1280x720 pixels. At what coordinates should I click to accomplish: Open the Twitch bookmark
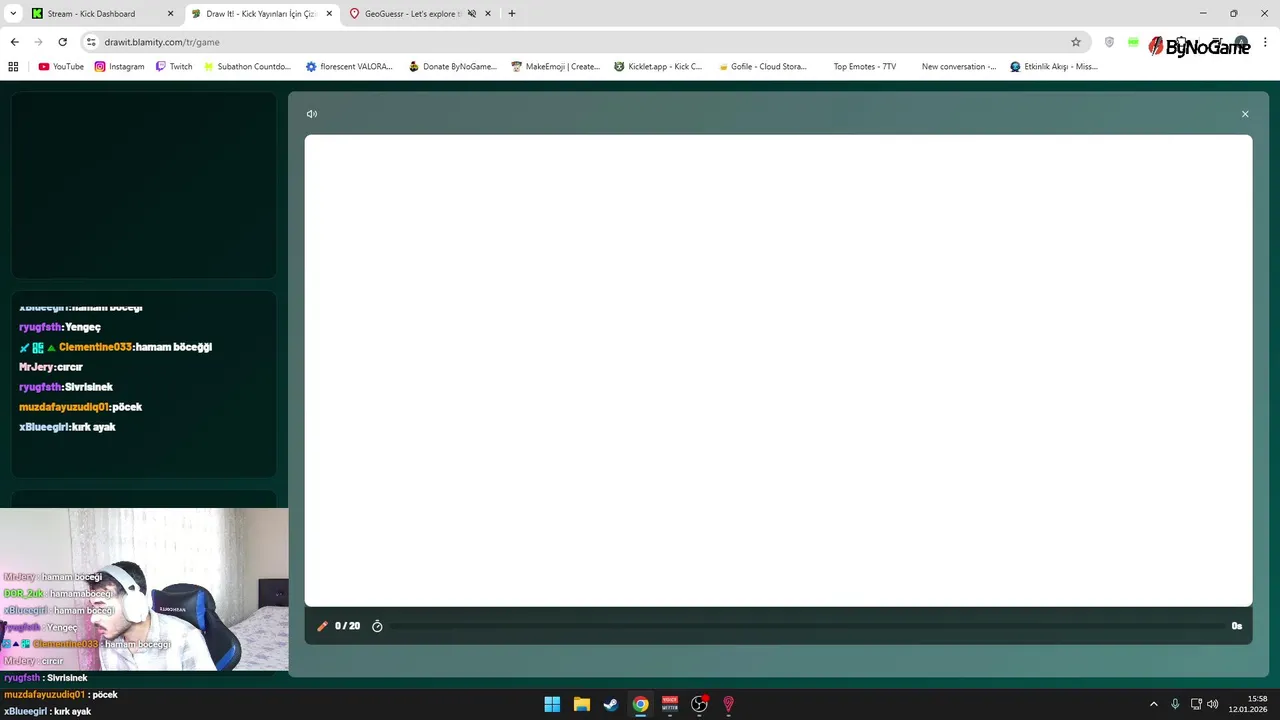[x=173, y=67]
